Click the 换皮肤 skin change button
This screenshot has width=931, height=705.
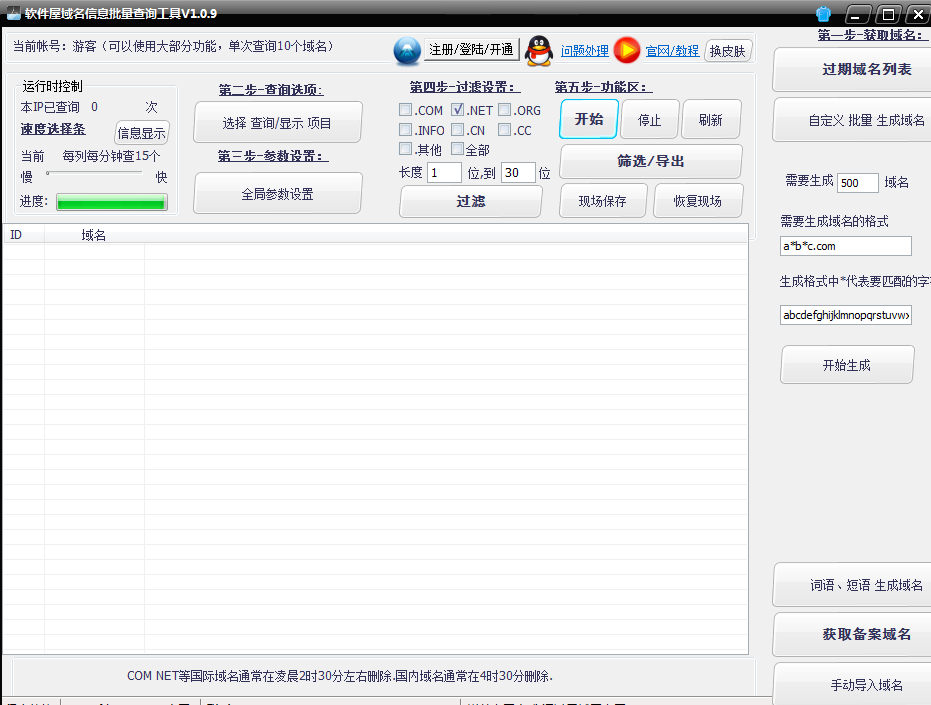[x=728, y=51]
